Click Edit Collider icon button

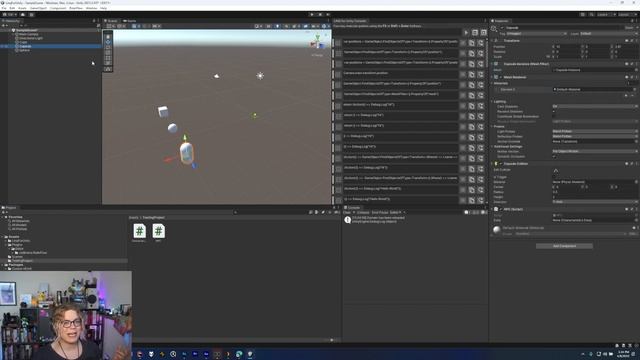tap(556, 171)
